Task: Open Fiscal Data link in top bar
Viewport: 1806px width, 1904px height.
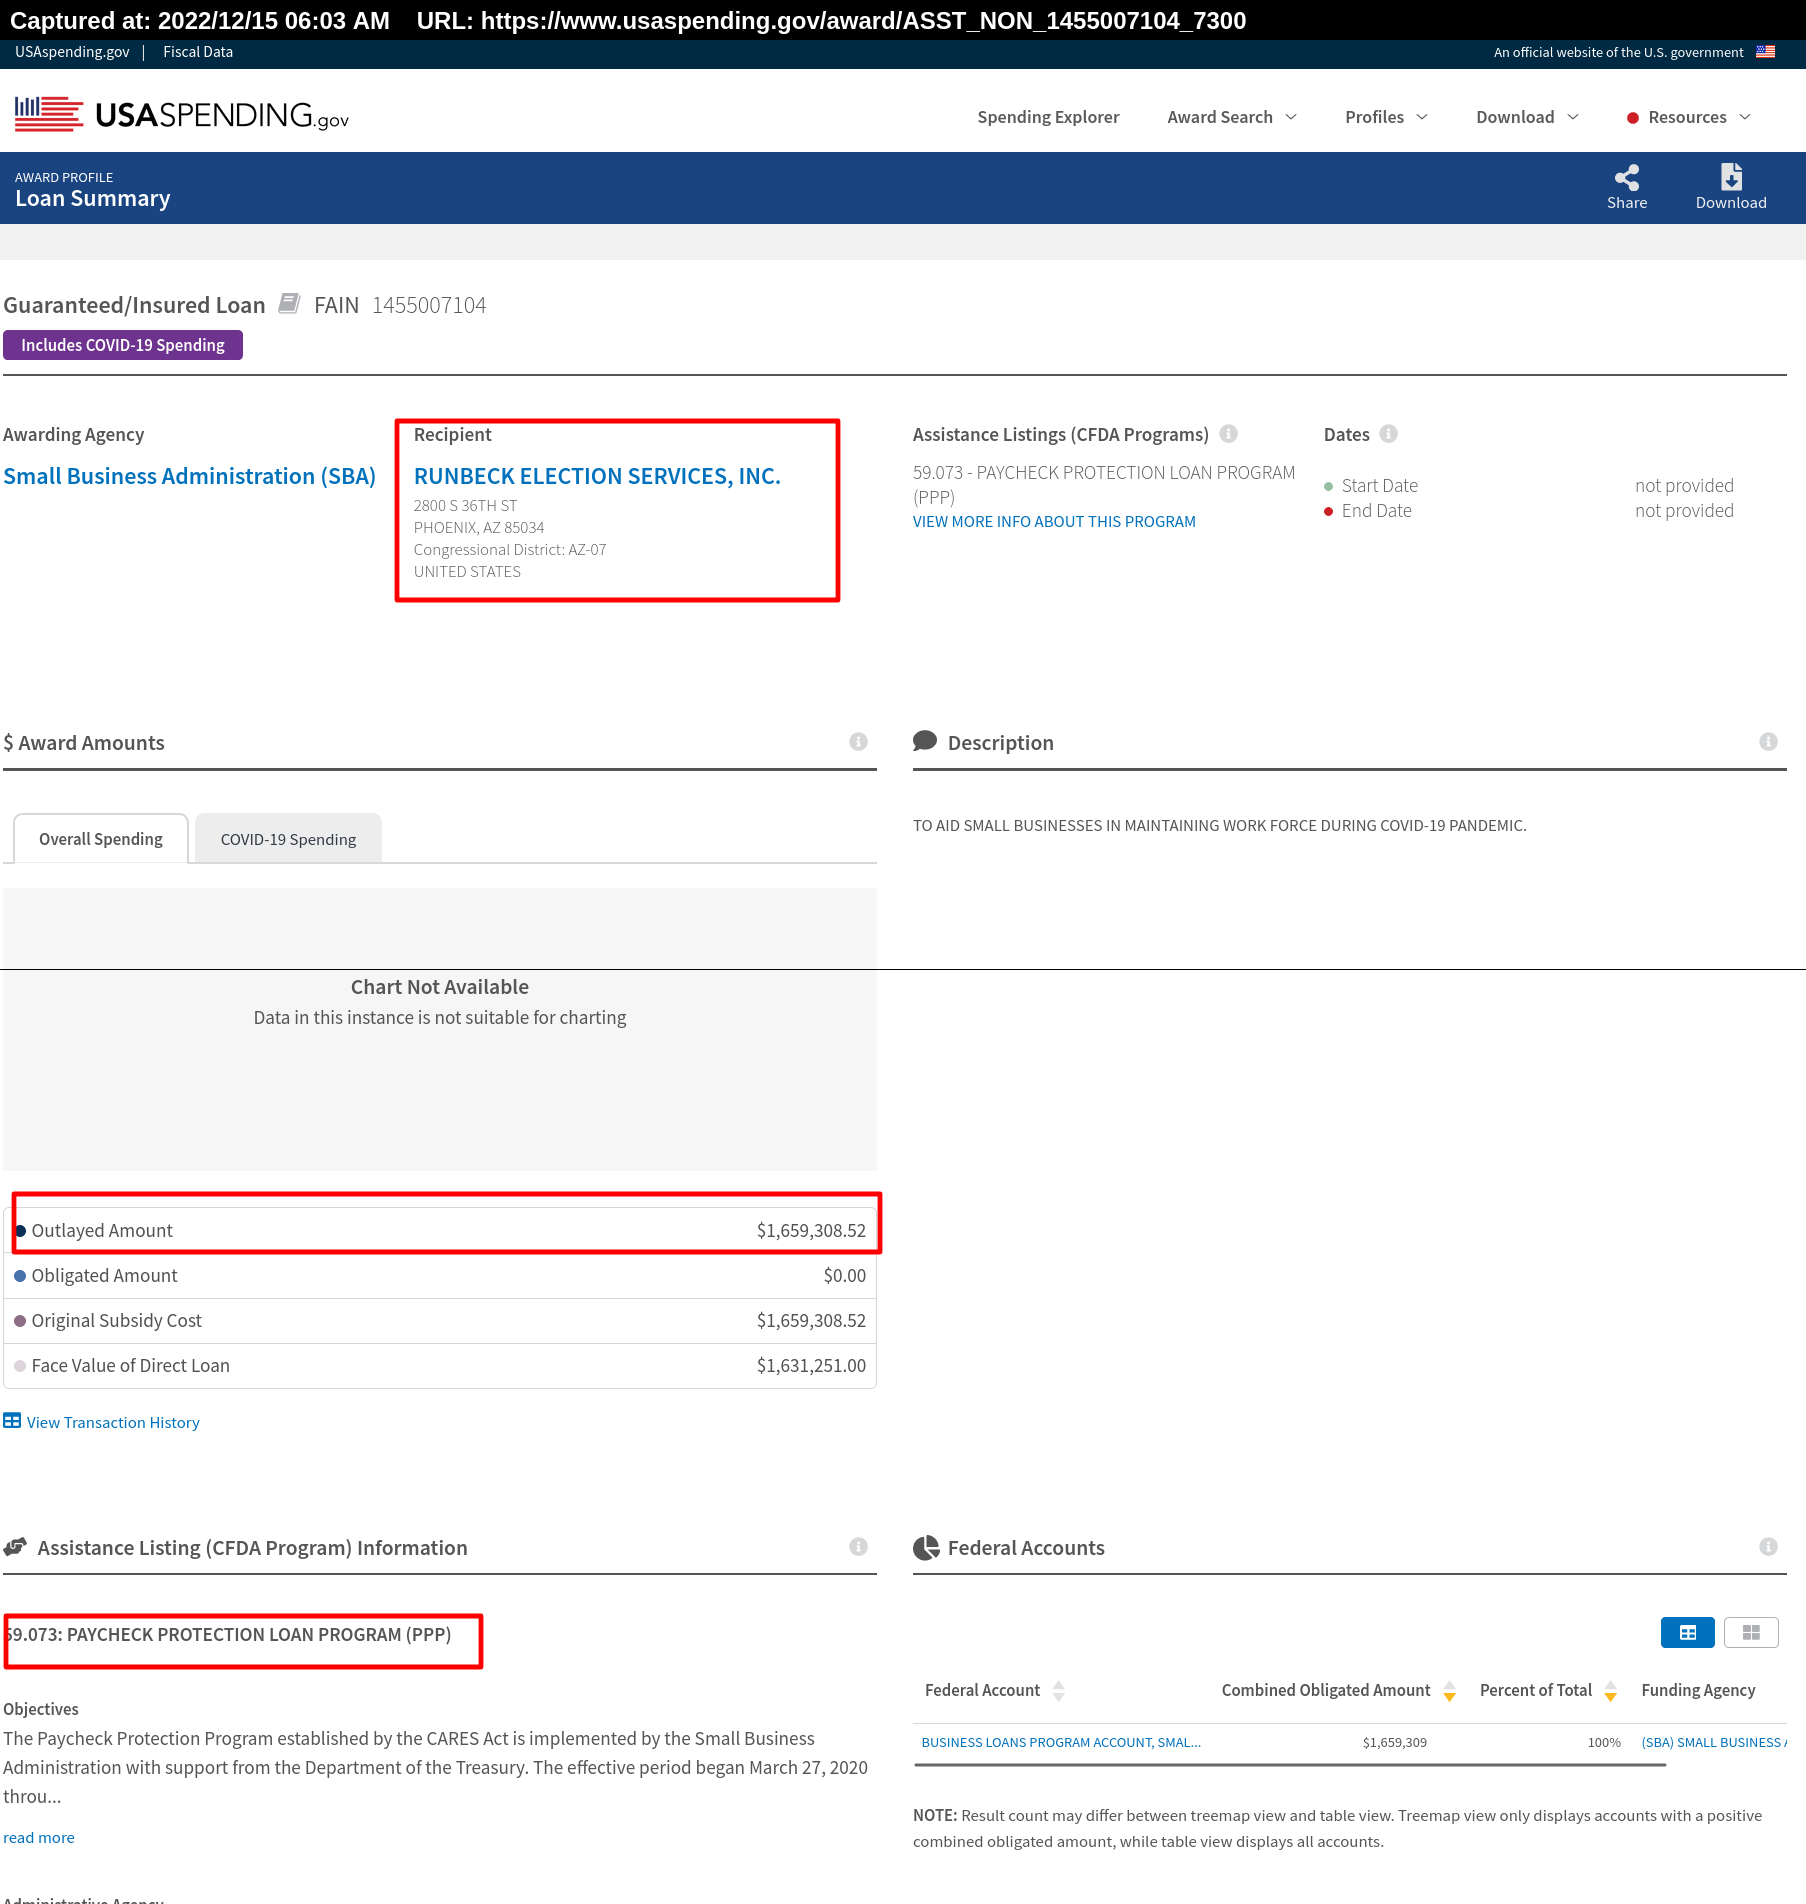Action: point(198,52)
